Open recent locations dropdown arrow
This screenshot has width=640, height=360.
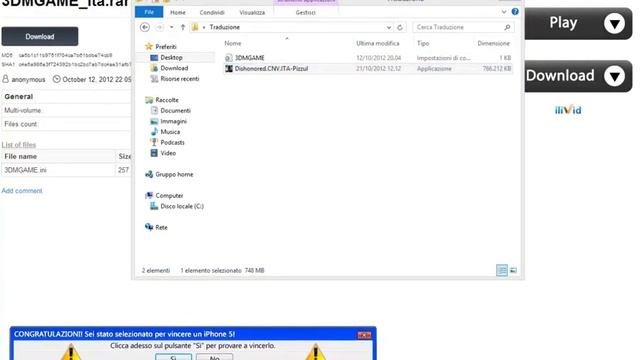(x=171, y=27)
